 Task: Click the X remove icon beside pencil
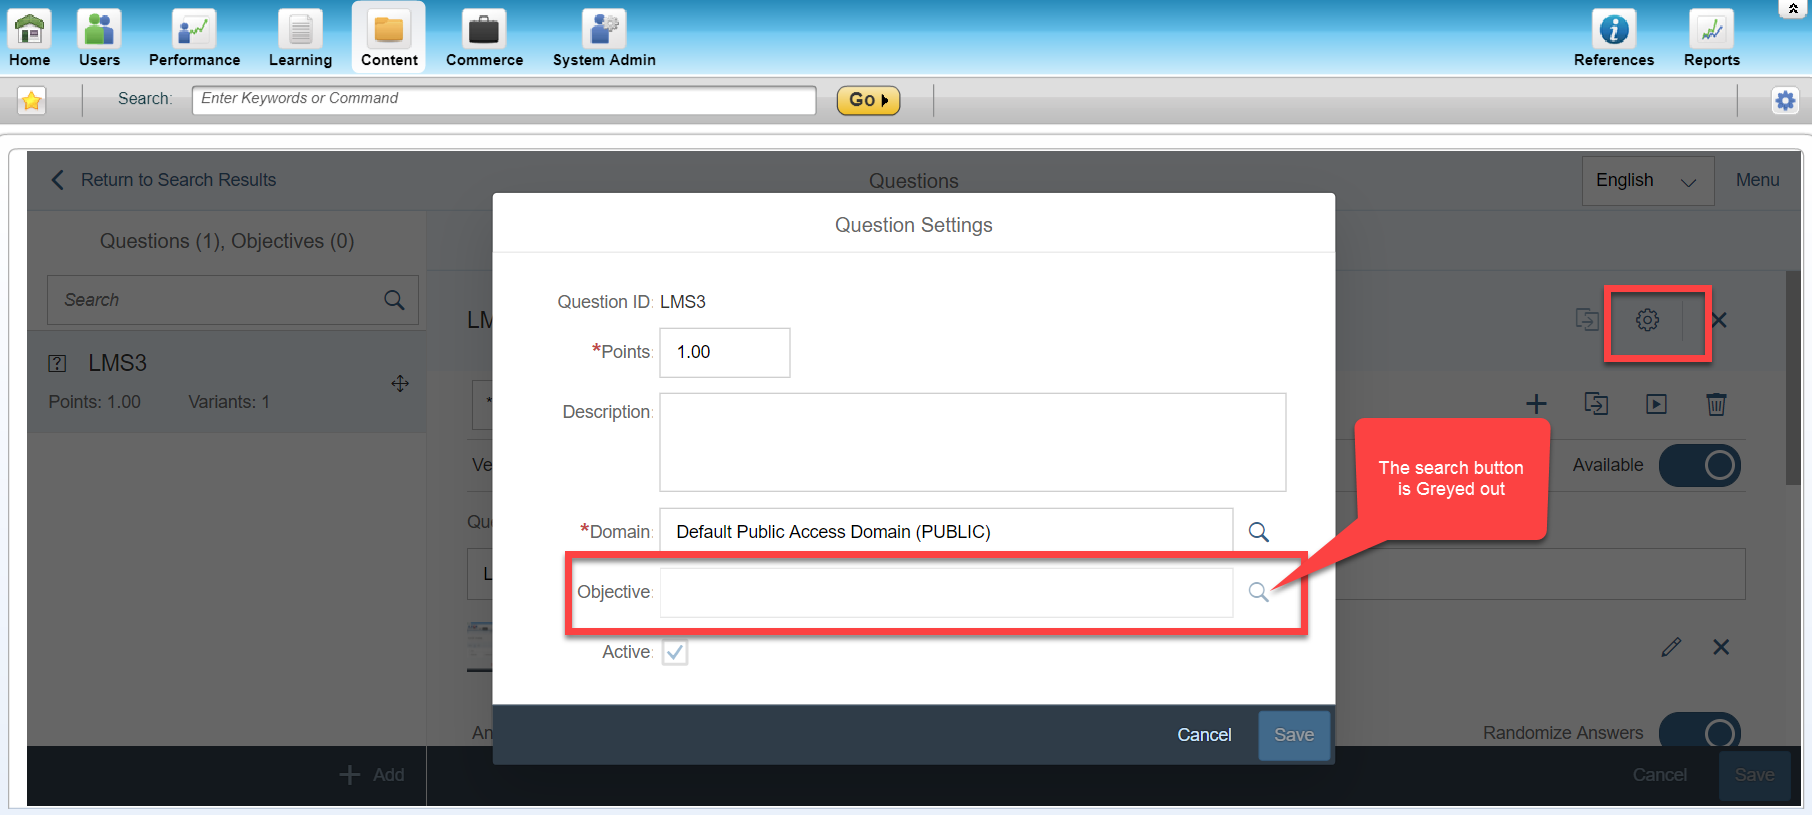click(x=1721, y=647)
